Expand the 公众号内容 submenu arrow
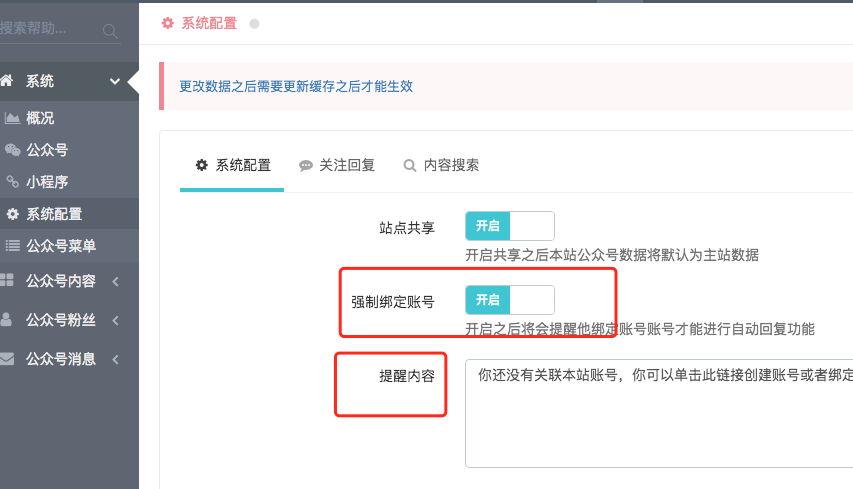The width and height of the screenshot is (853, 489). [115, 281]
